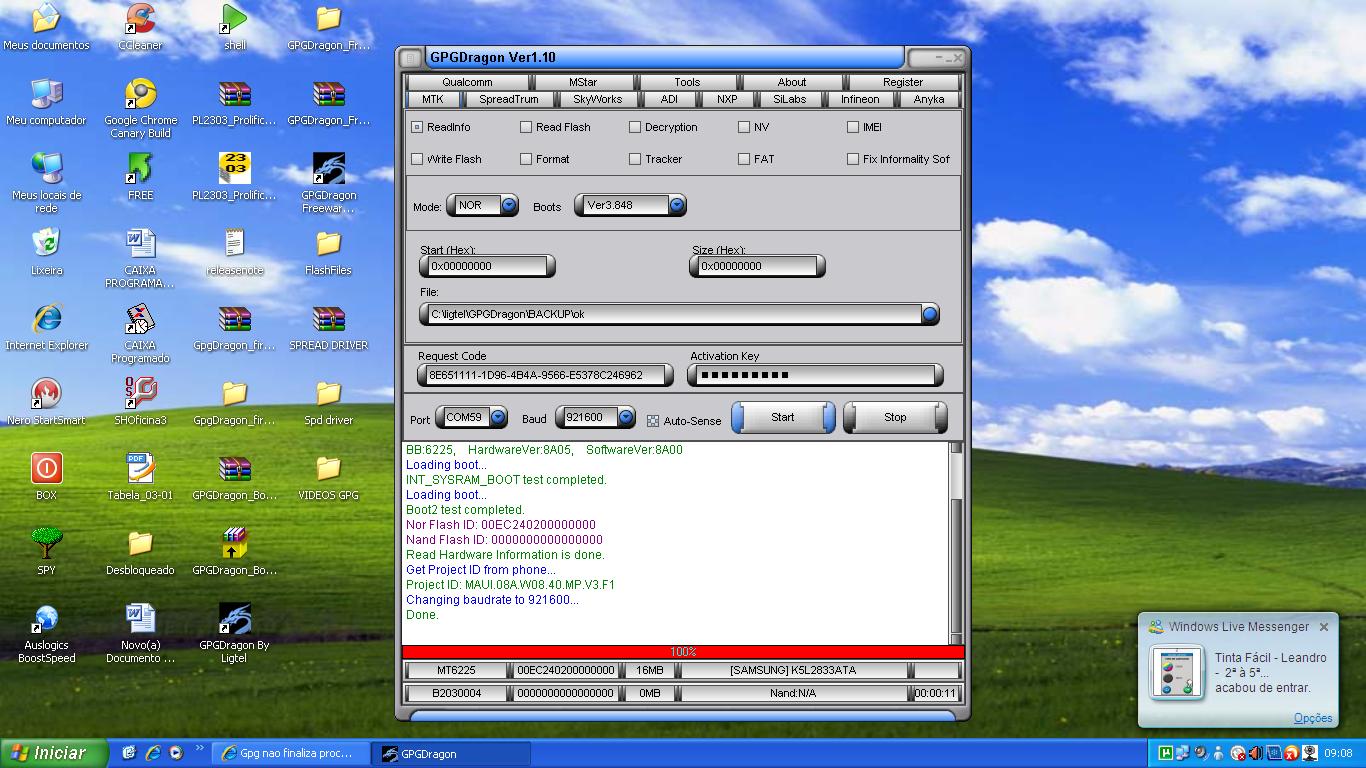Viewport: 1366px width, 768px height.
Task: Click the Start button in GPGDragon
Action: click(x=783, y=417)
